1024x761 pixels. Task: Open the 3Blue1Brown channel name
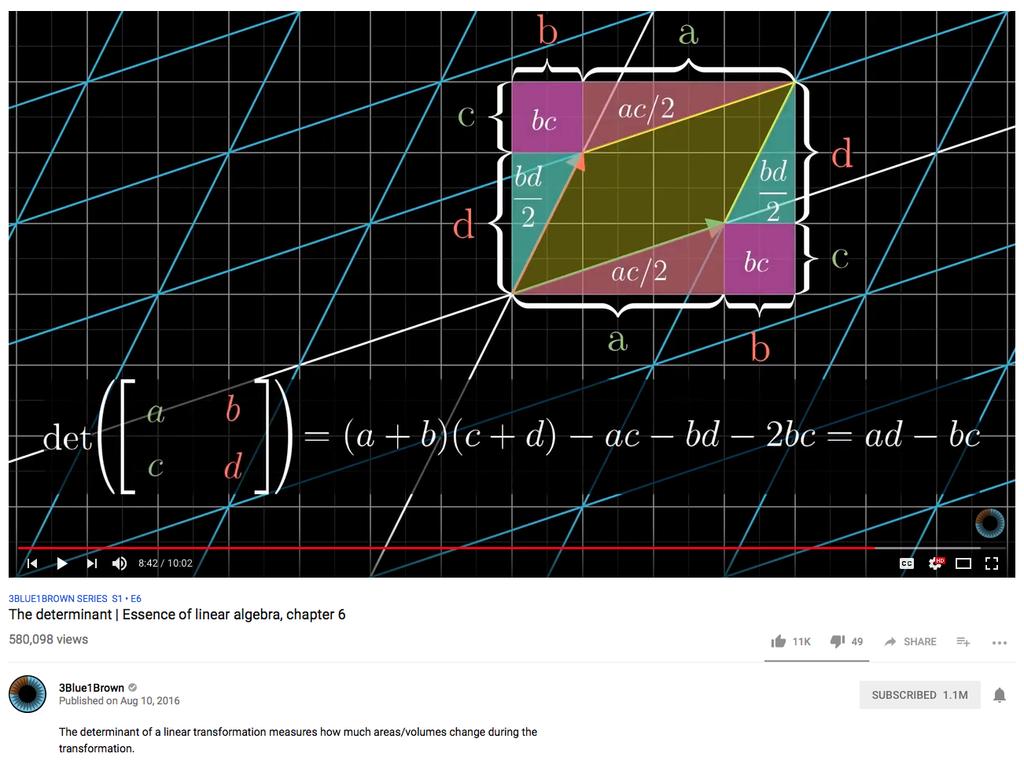click(x=91, y=687)
